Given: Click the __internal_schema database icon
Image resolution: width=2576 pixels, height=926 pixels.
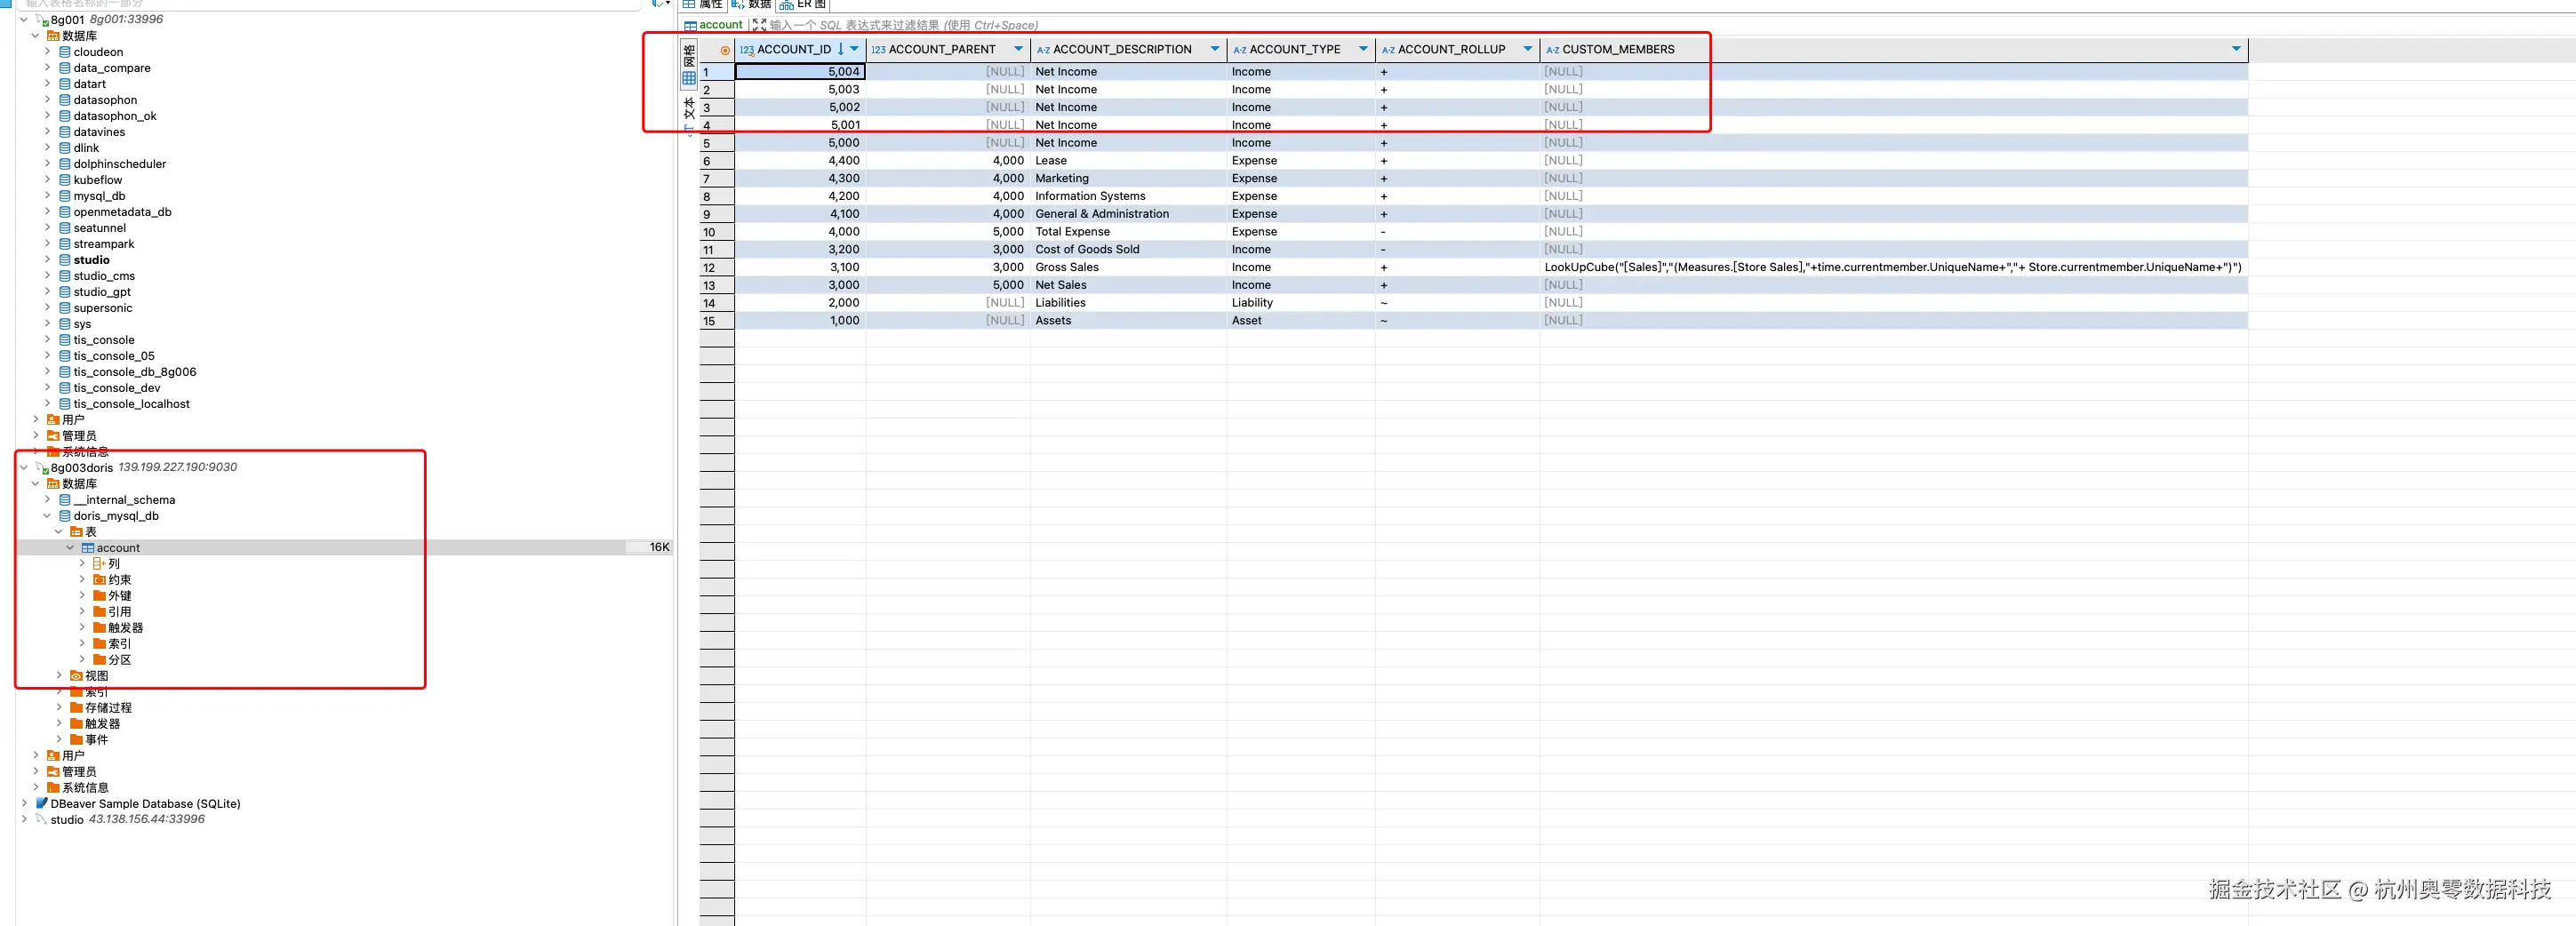Looking at the screenshot, I should click(x=65, y=500).
